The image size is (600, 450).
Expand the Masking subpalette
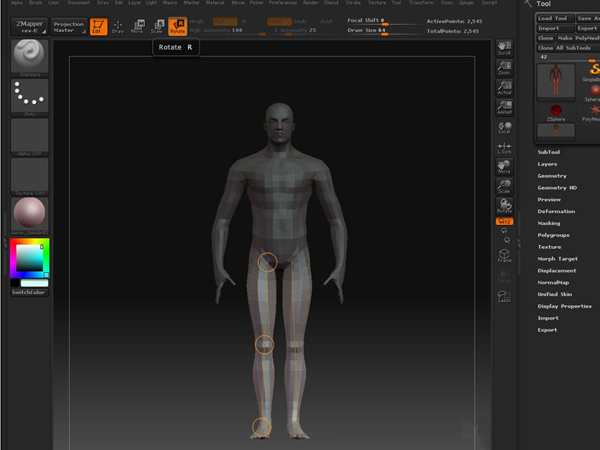[549, 223]
